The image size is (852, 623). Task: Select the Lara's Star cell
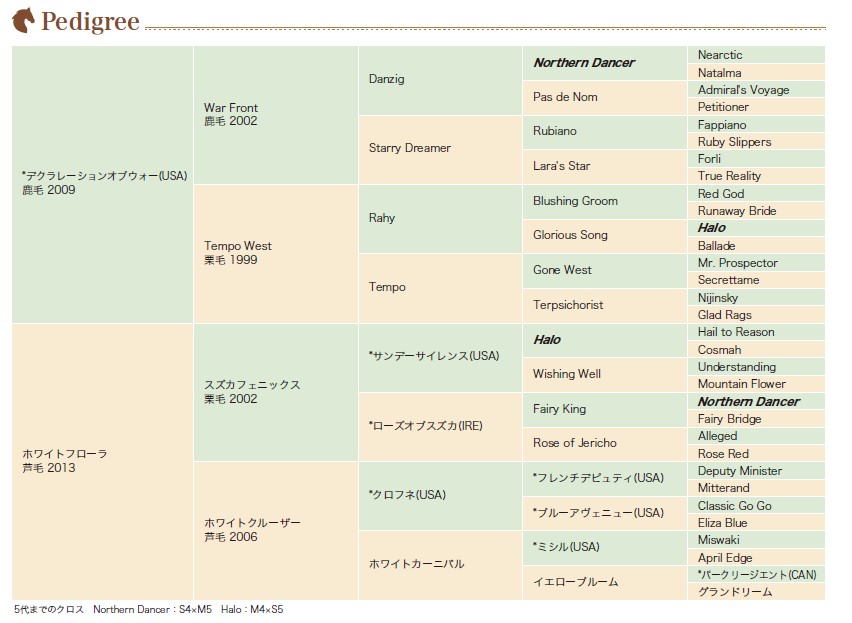coord(605,167)
